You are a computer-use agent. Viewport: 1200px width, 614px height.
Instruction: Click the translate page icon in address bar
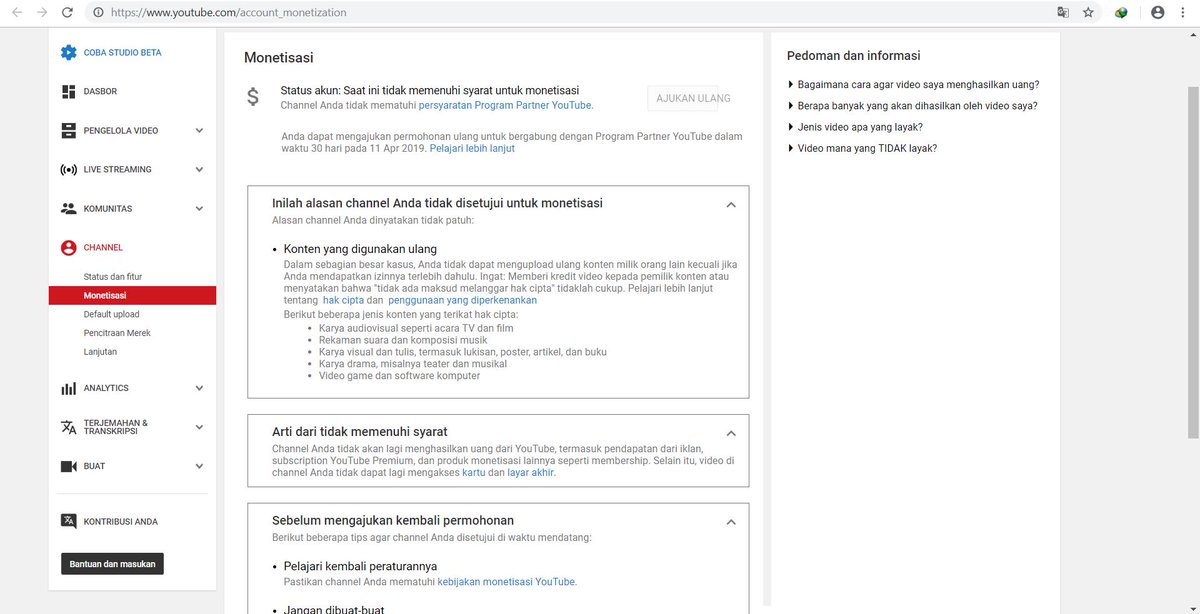[x=1063, y=13]
